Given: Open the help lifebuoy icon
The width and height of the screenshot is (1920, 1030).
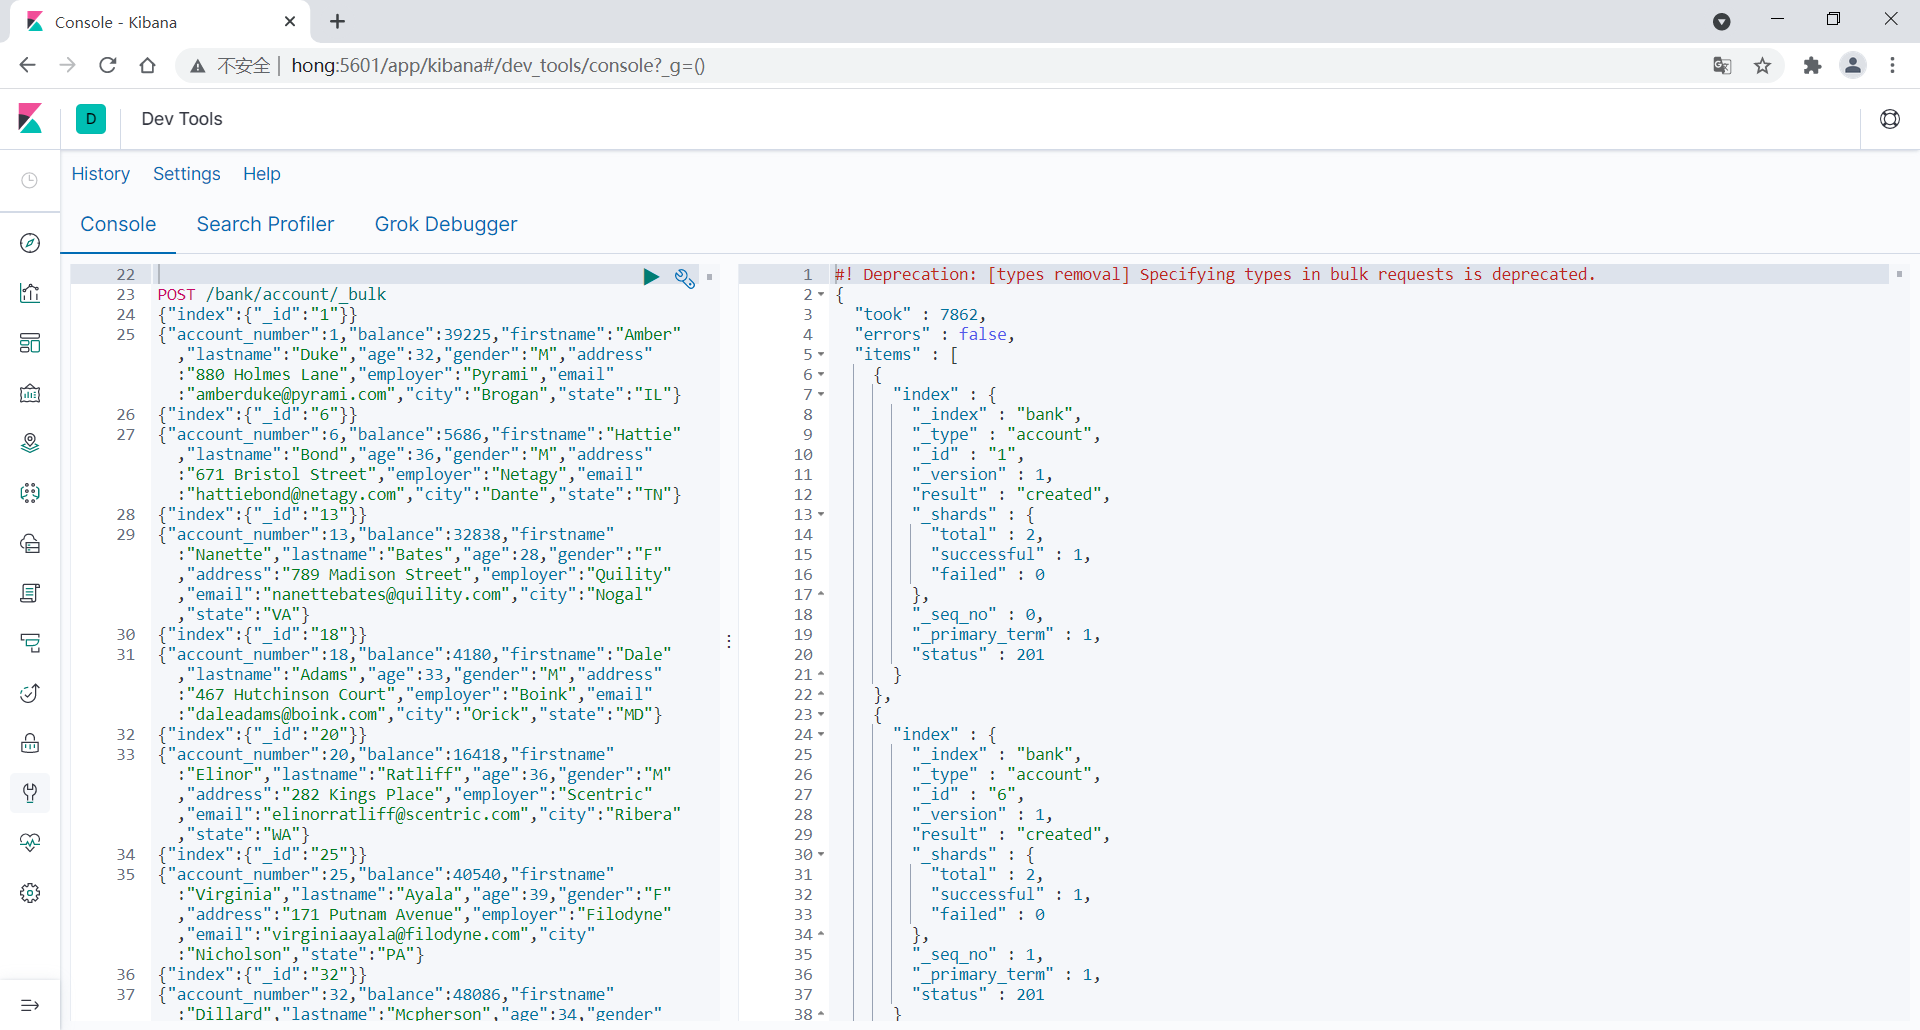Looking at the screenshot, I should [x=1890, y=119].
